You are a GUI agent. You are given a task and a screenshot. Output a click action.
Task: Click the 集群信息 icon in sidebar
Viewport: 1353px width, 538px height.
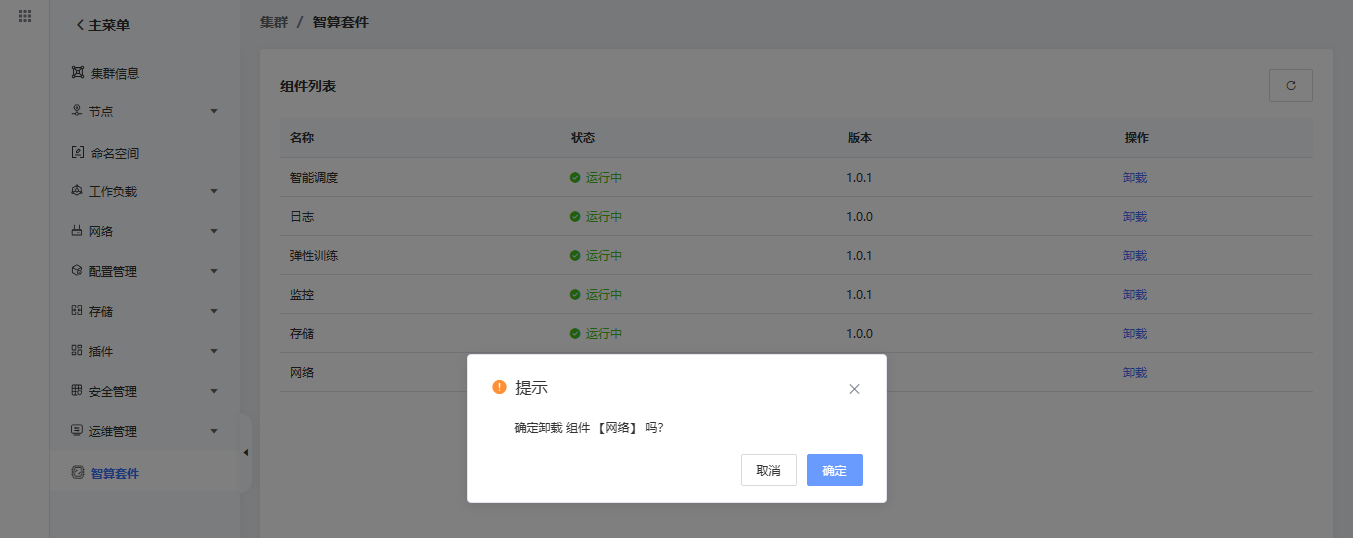(x=78, y=72)
